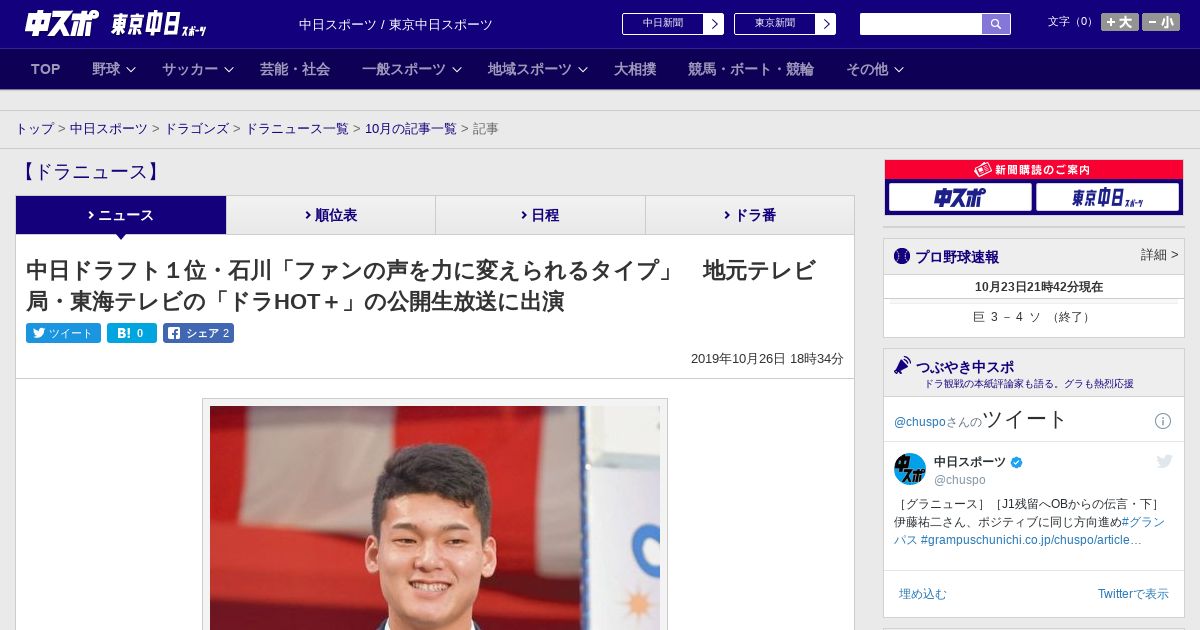Open the article photo of Ishikawa
1200x630 pixels.
point(435,517)
